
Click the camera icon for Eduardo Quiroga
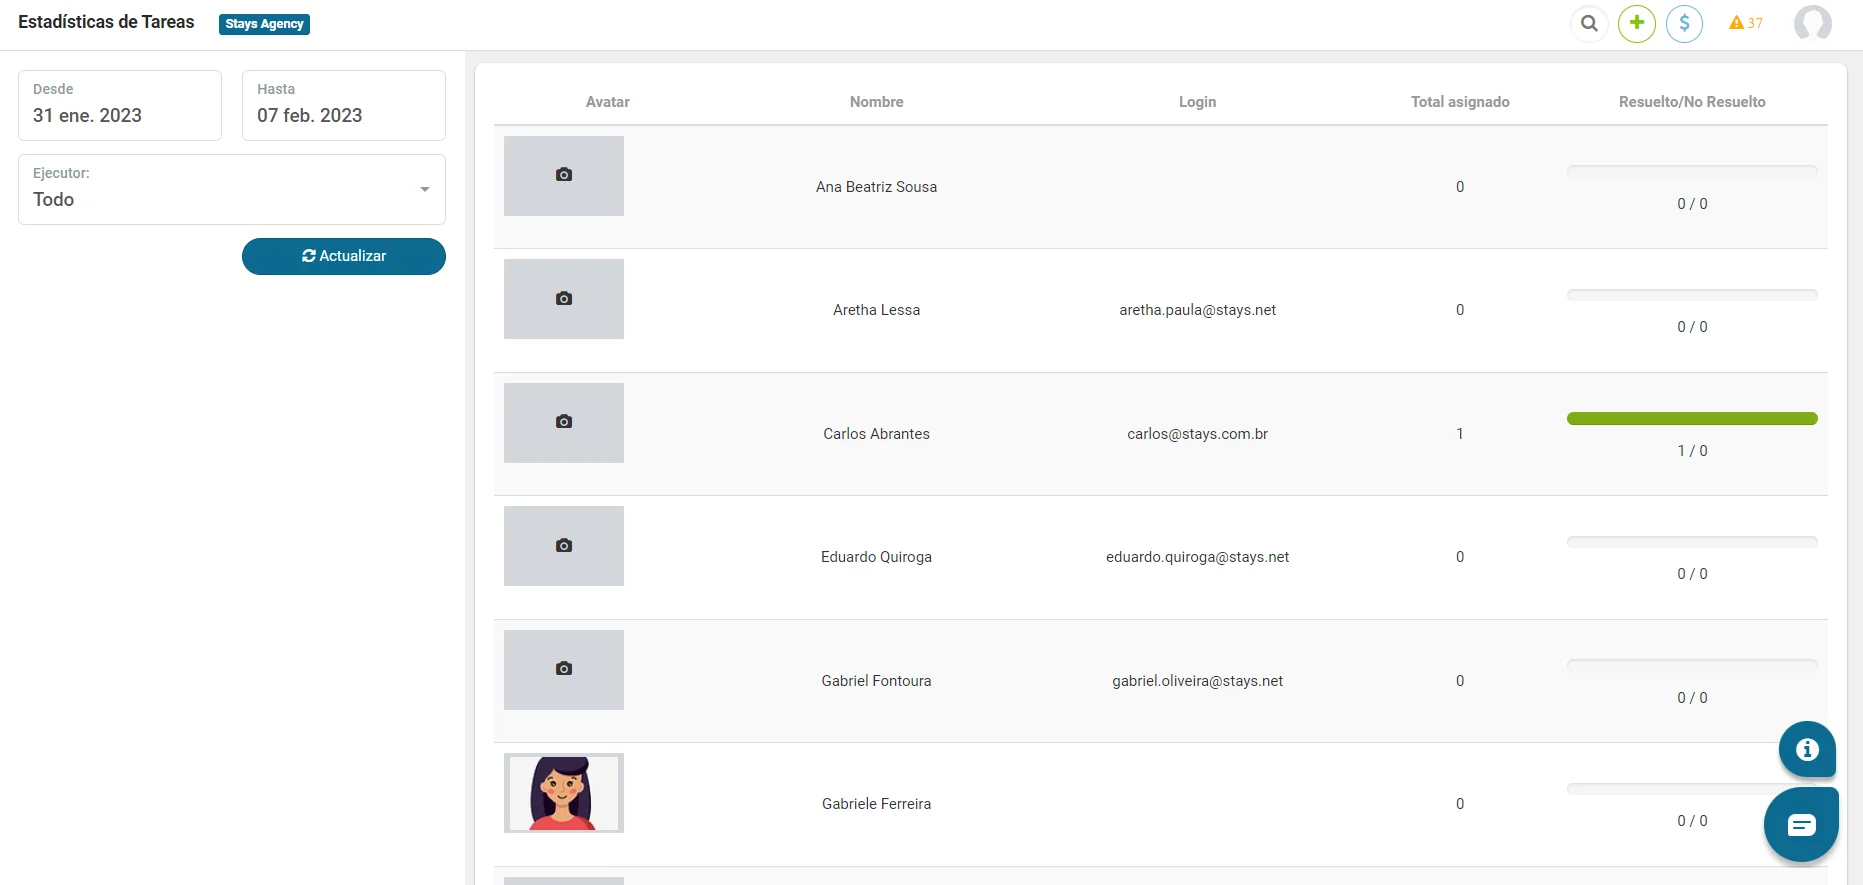point(564,546)
